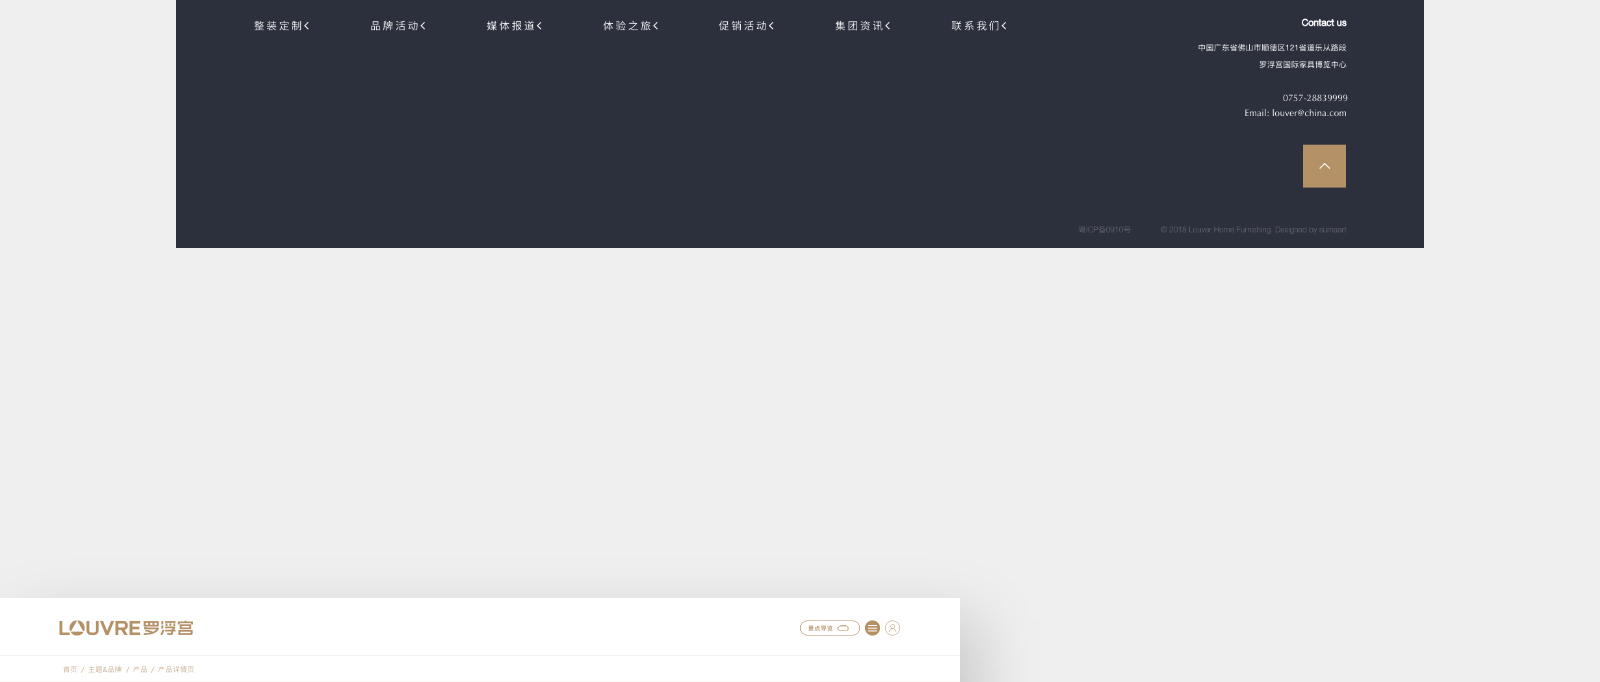Open the 集团资讯 footer menu item
This screenshot has height=682, width=1600.
(863, 26)
